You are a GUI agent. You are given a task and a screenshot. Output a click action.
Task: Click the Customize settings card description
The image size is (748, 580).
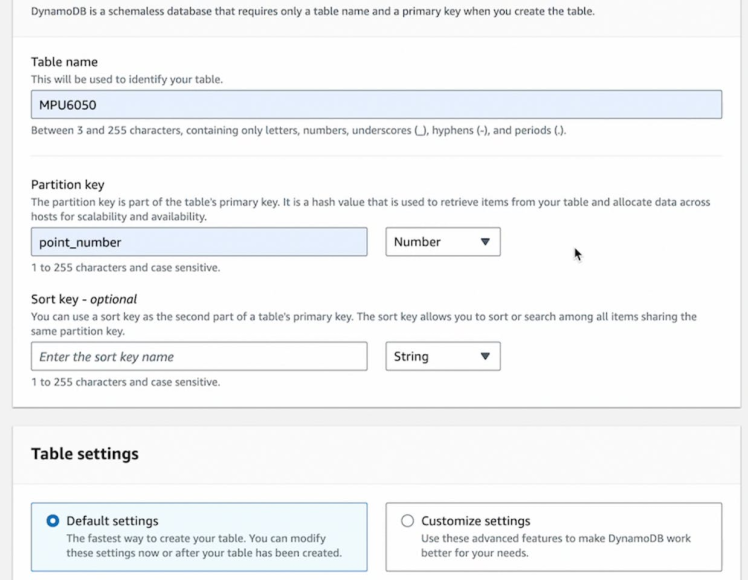pyautogui.click(x=555, y=546)
